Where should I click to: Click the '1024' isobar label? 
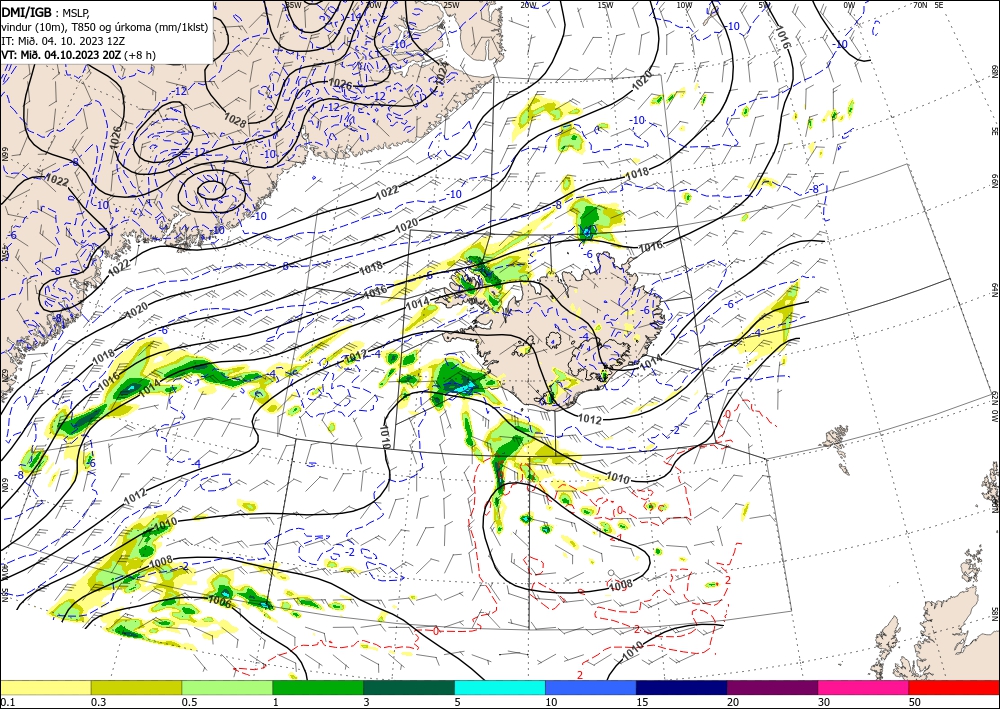(x=441, y=73)
